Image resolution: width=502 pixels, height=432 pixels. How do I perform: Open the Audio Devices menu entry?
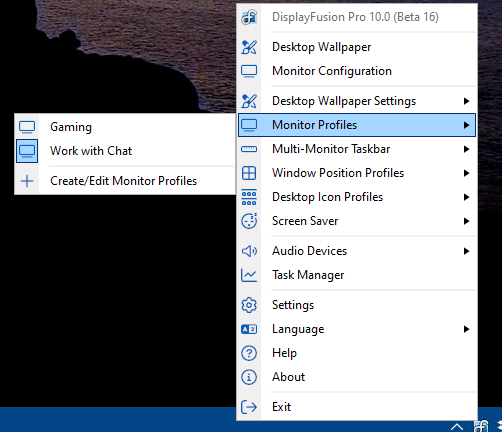(357, 251)
